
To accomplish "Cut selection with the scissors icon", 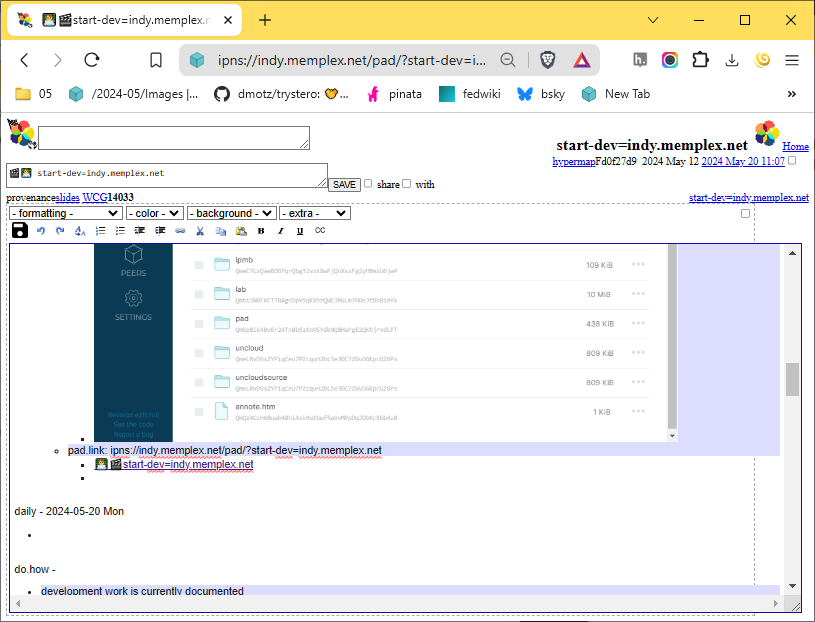I will coord(200,231).
